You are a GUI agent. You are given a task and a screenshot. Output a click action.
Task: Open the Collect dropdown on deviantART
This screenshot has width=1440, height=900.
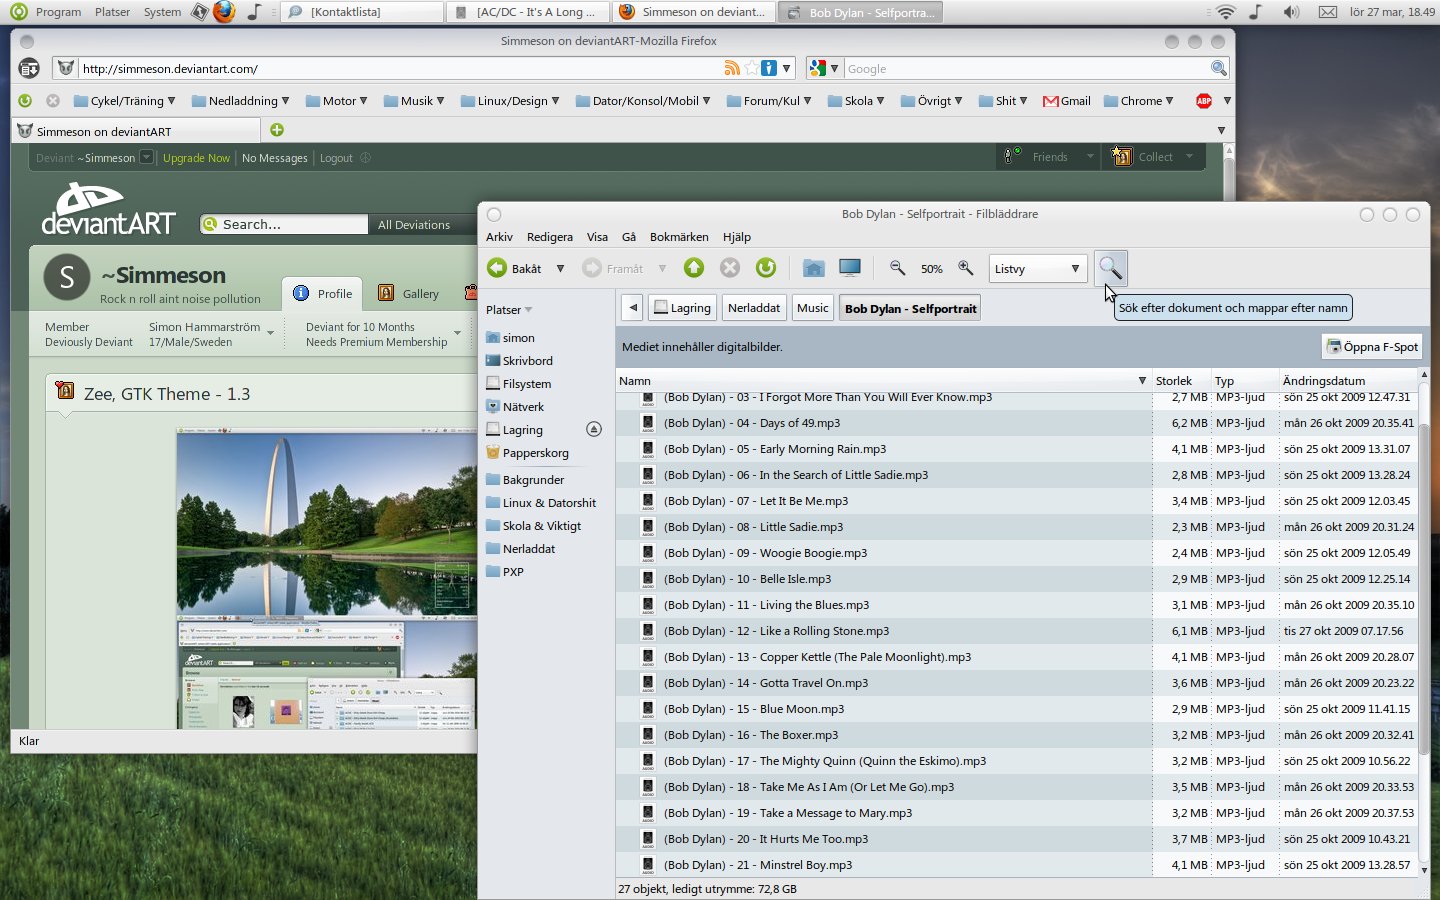[1154, 157]
